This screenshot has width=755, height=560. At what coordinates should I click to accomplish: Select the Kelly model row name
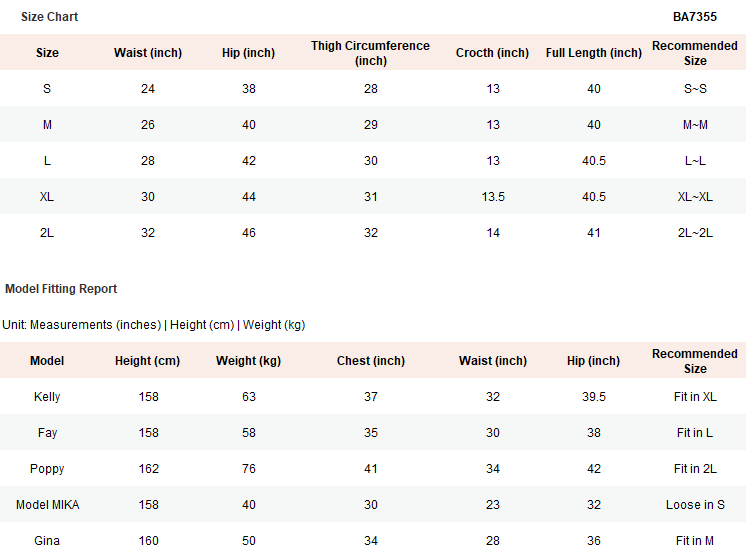pos(47,397)
